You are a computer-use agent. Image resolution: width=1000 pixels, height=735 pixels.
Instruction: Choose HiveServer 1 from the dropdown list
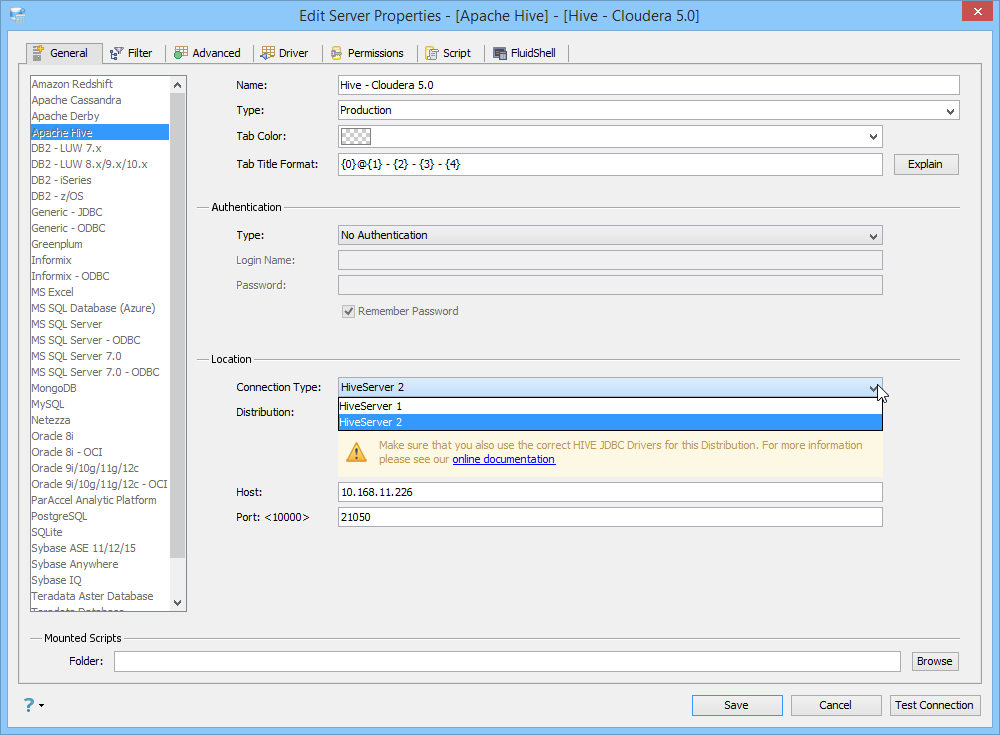610,406
